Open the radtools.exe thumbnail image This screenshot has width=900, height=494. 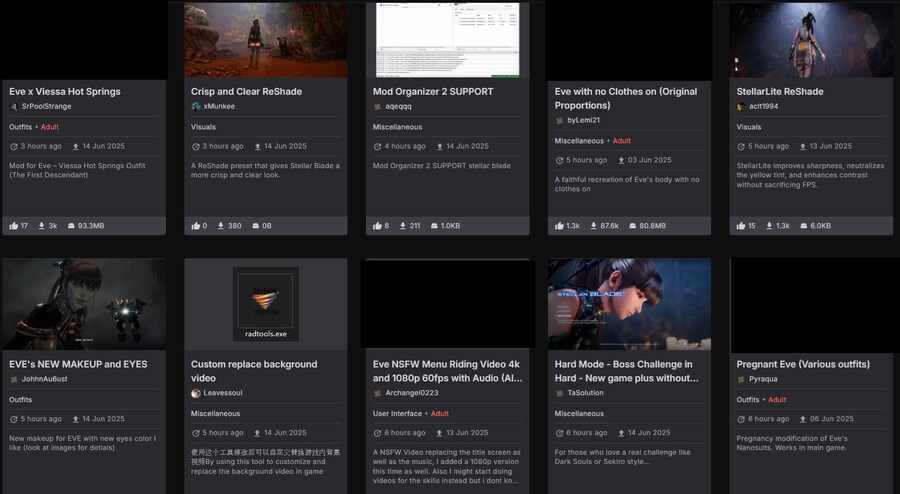point(266,304)
